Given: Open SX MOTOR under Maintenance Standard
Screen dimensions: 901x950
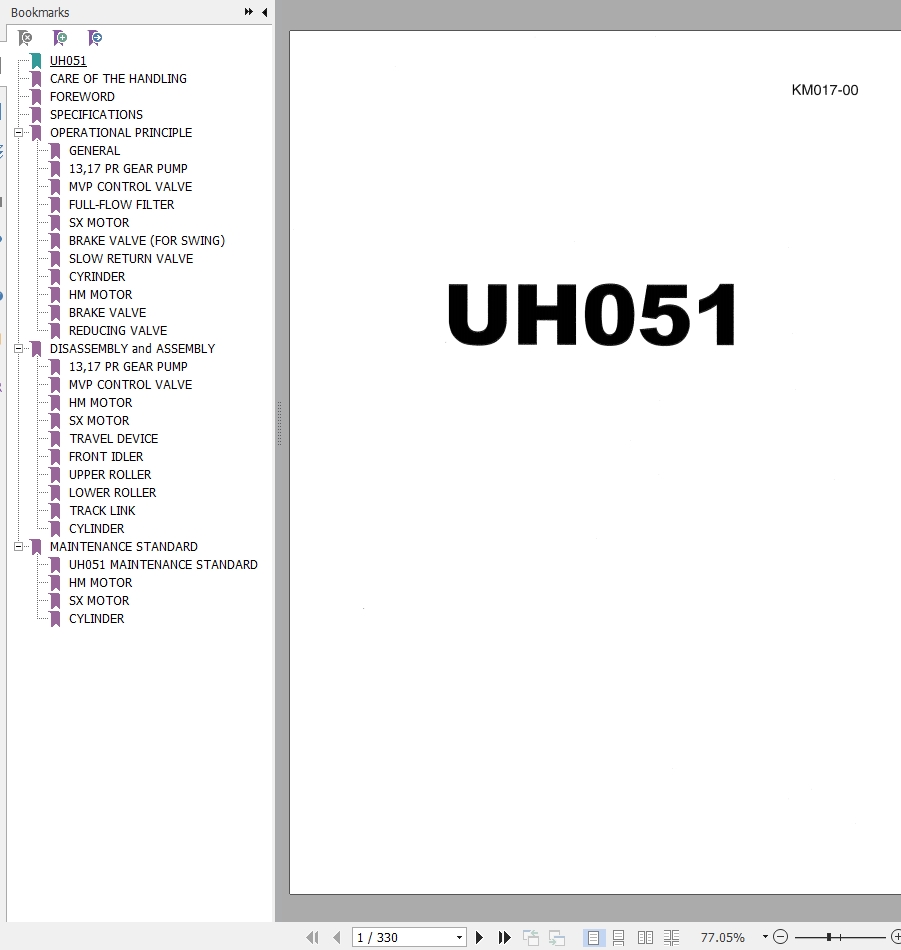Looking at the screenshot, I should tap(99, 600).
